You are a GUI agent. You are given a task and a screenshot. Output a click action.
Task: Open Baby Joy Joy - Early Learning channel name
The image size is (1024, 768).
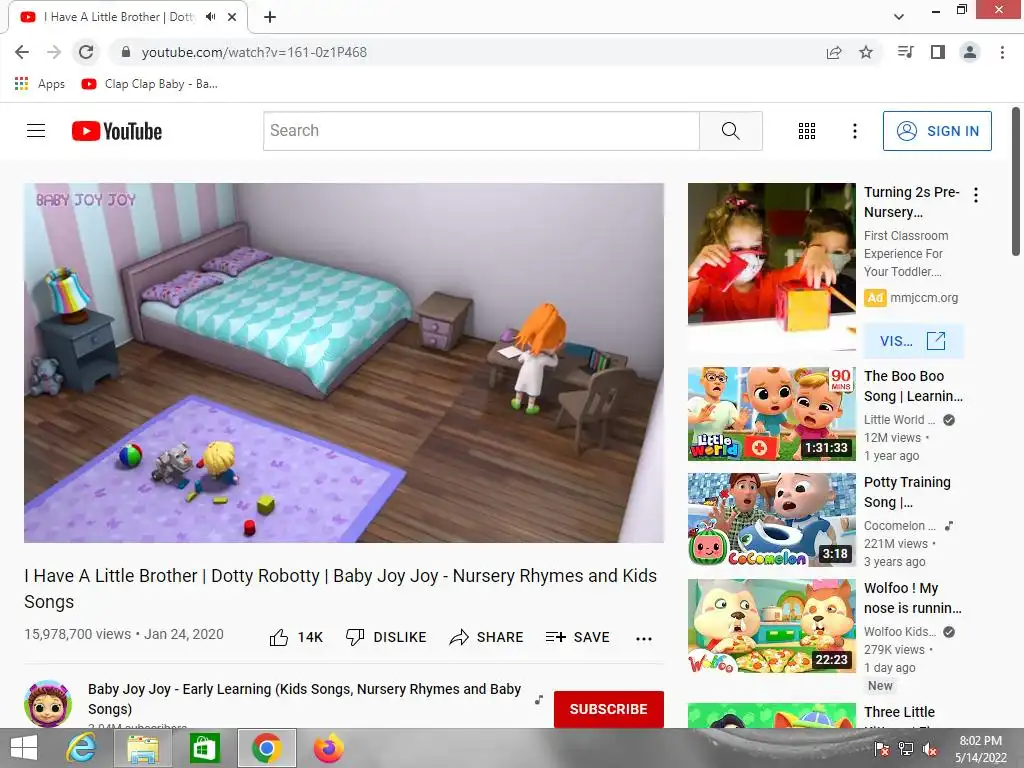[304, 699]
